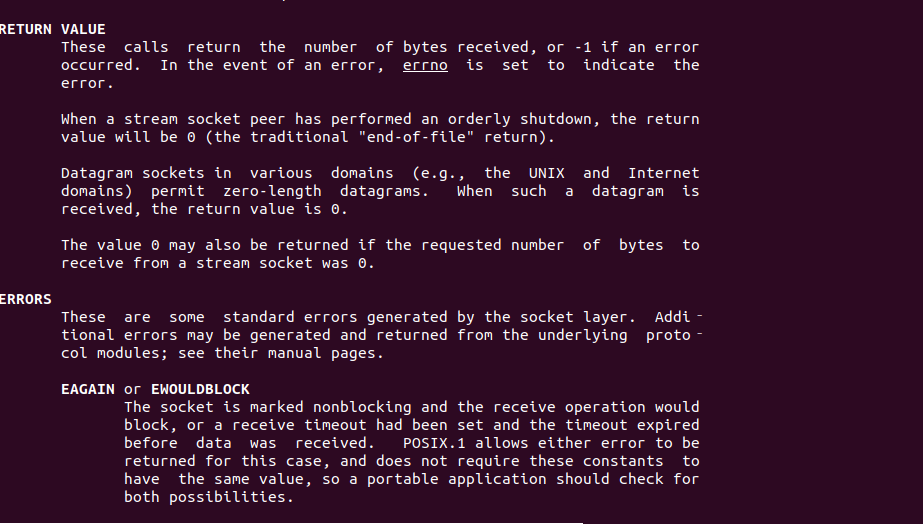Click the word possibilities

coord(231,497)
